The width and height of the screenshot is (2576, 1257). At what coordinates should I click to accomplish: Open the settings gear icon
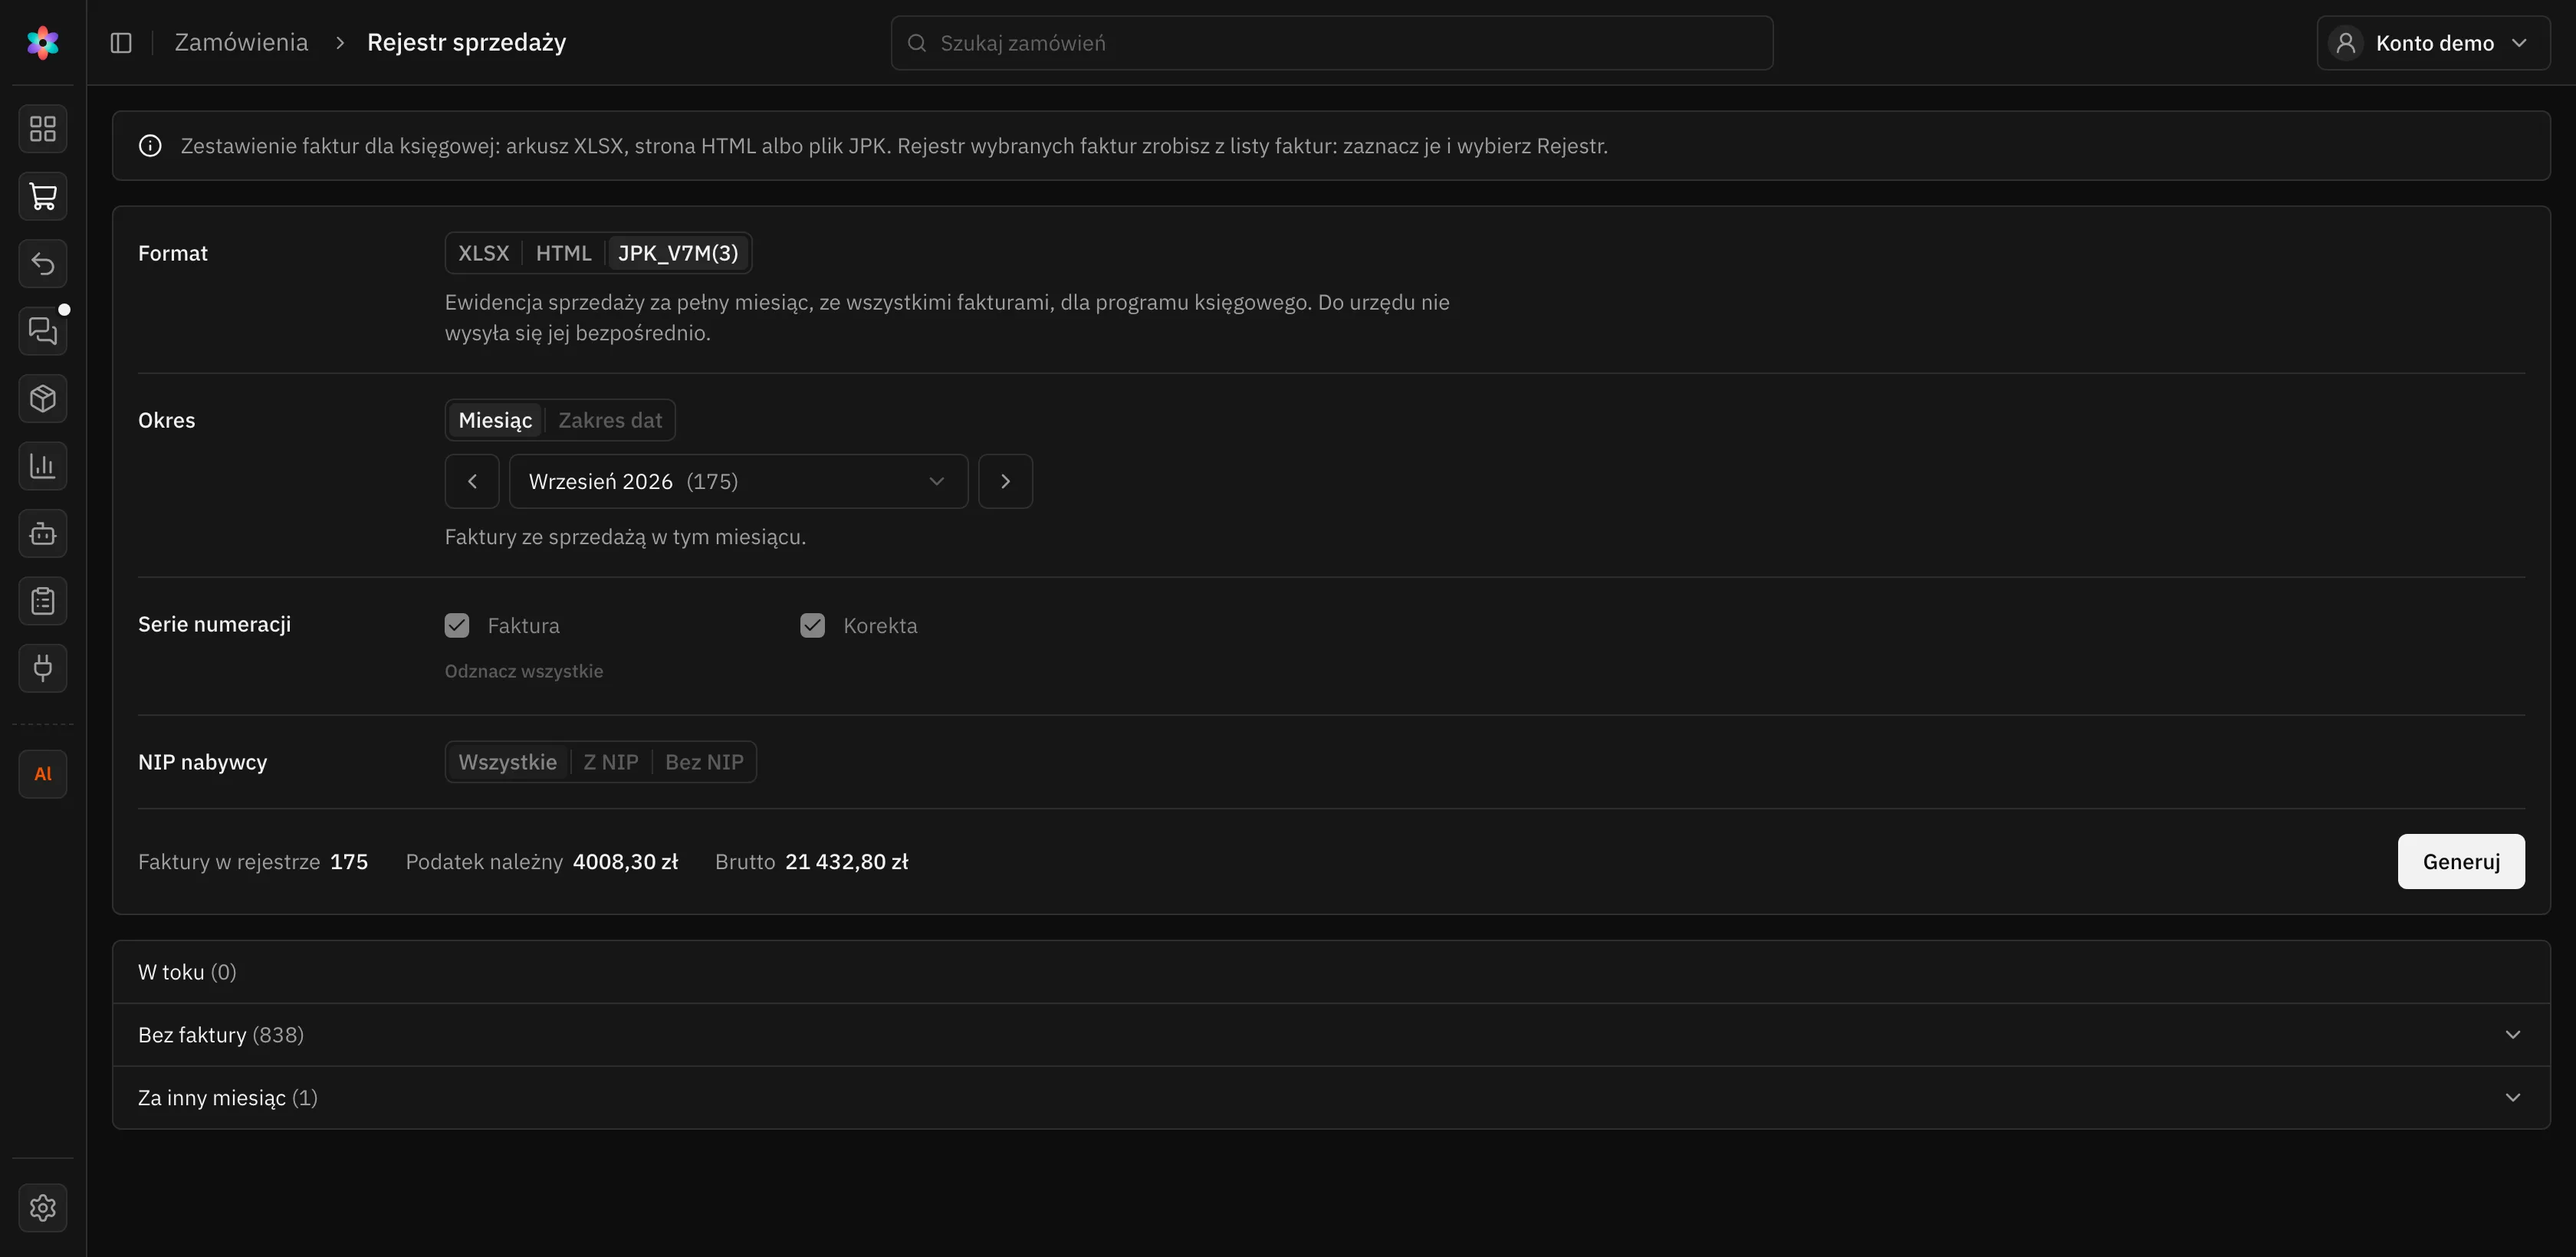point(43,1208)
